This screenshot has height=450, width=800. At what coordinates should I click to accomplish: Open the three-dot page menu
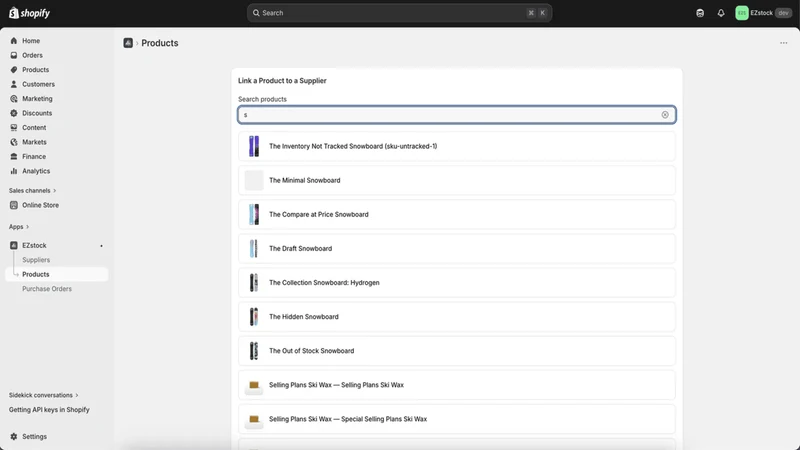(784, 43)
